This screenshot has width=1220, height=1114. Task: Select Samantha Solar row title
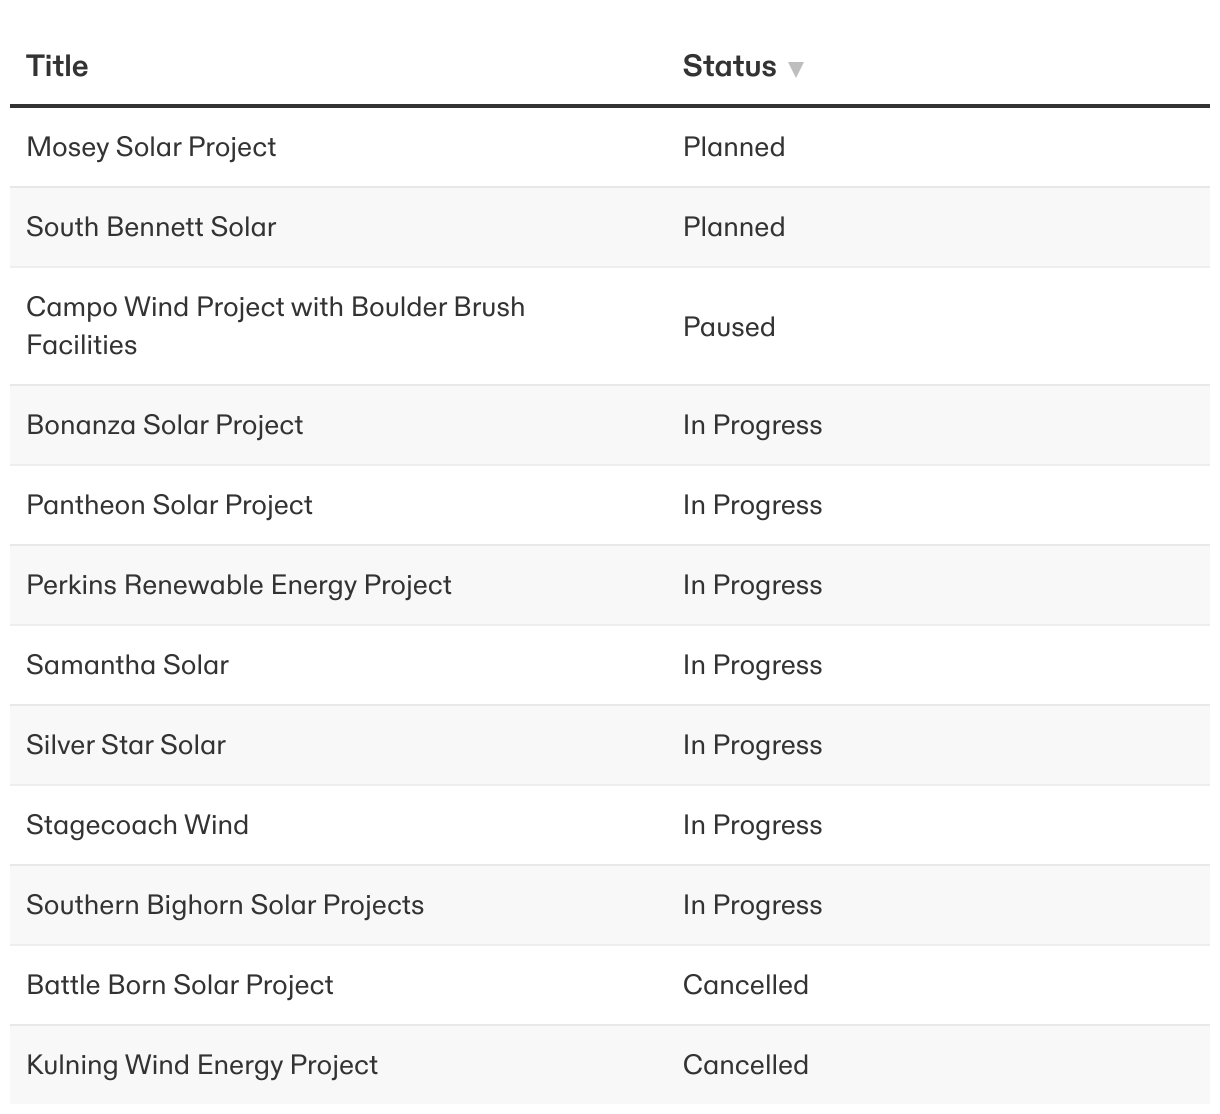pos(127,665)
